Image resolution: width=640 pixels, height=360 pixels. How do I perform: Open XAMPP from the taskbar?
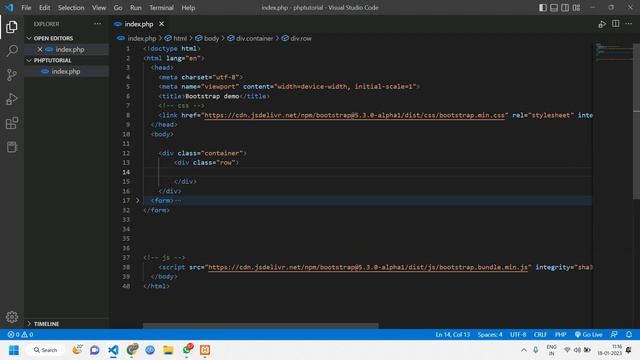[205, 350]
